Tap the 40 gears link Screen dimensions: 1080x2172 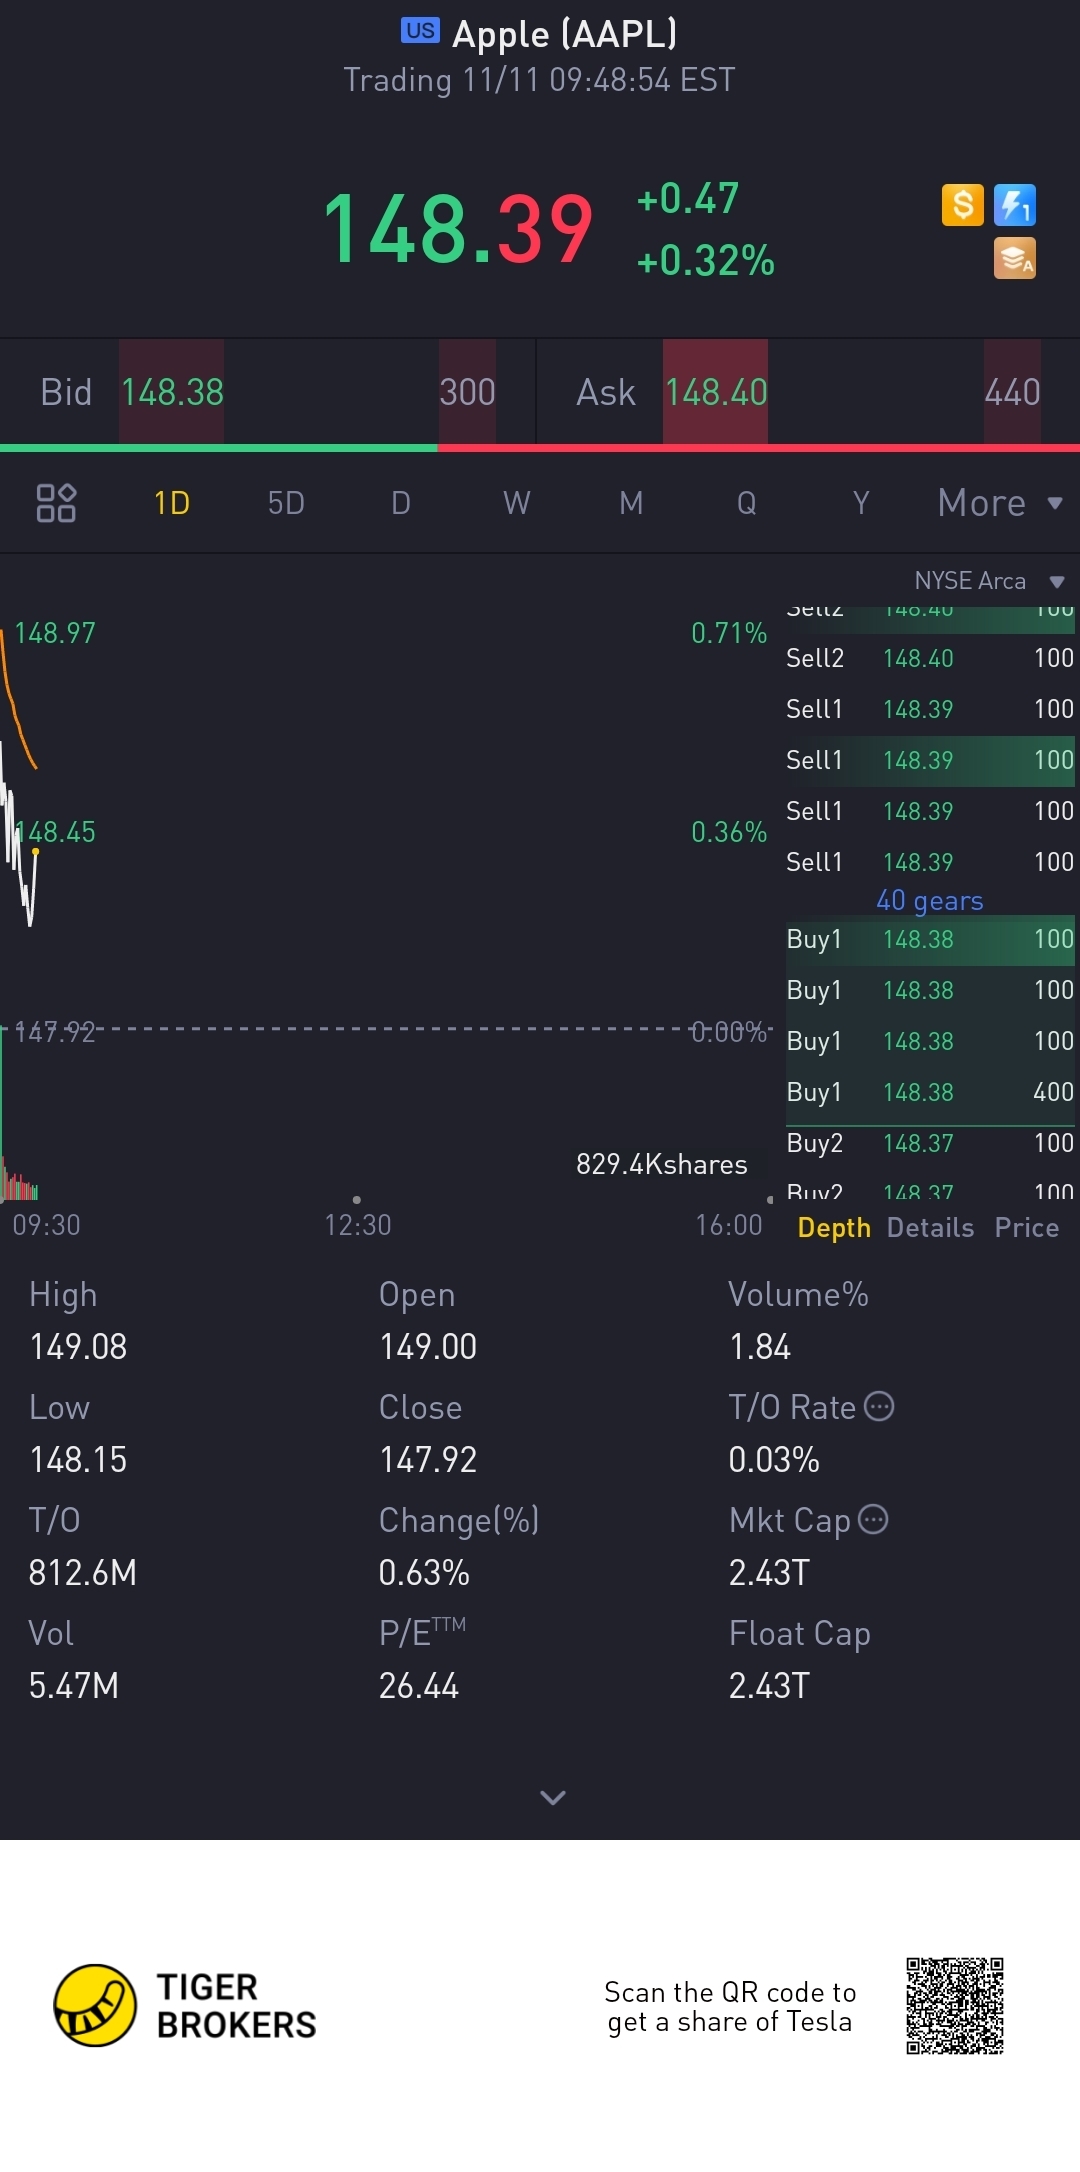point(930,901)
